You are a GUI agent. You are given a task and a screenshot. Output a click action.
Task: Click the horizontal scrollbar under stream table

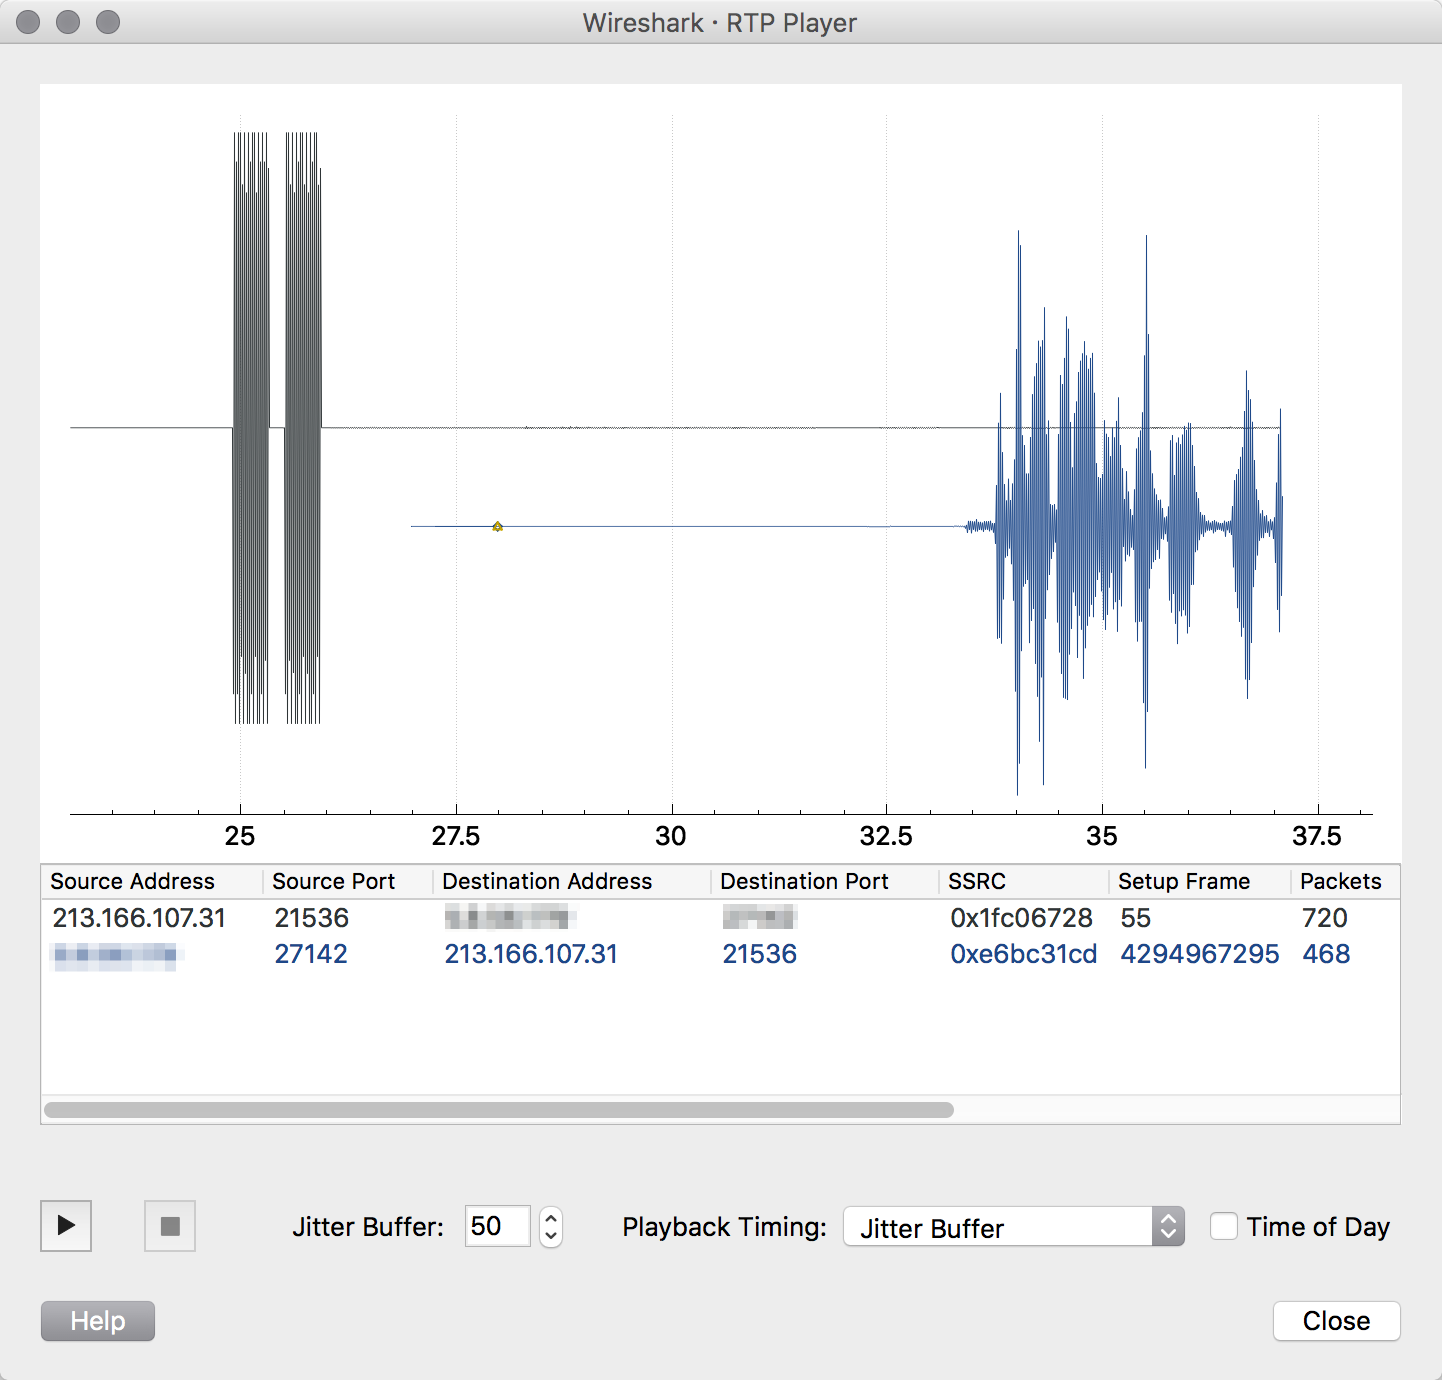[499, 1110]
